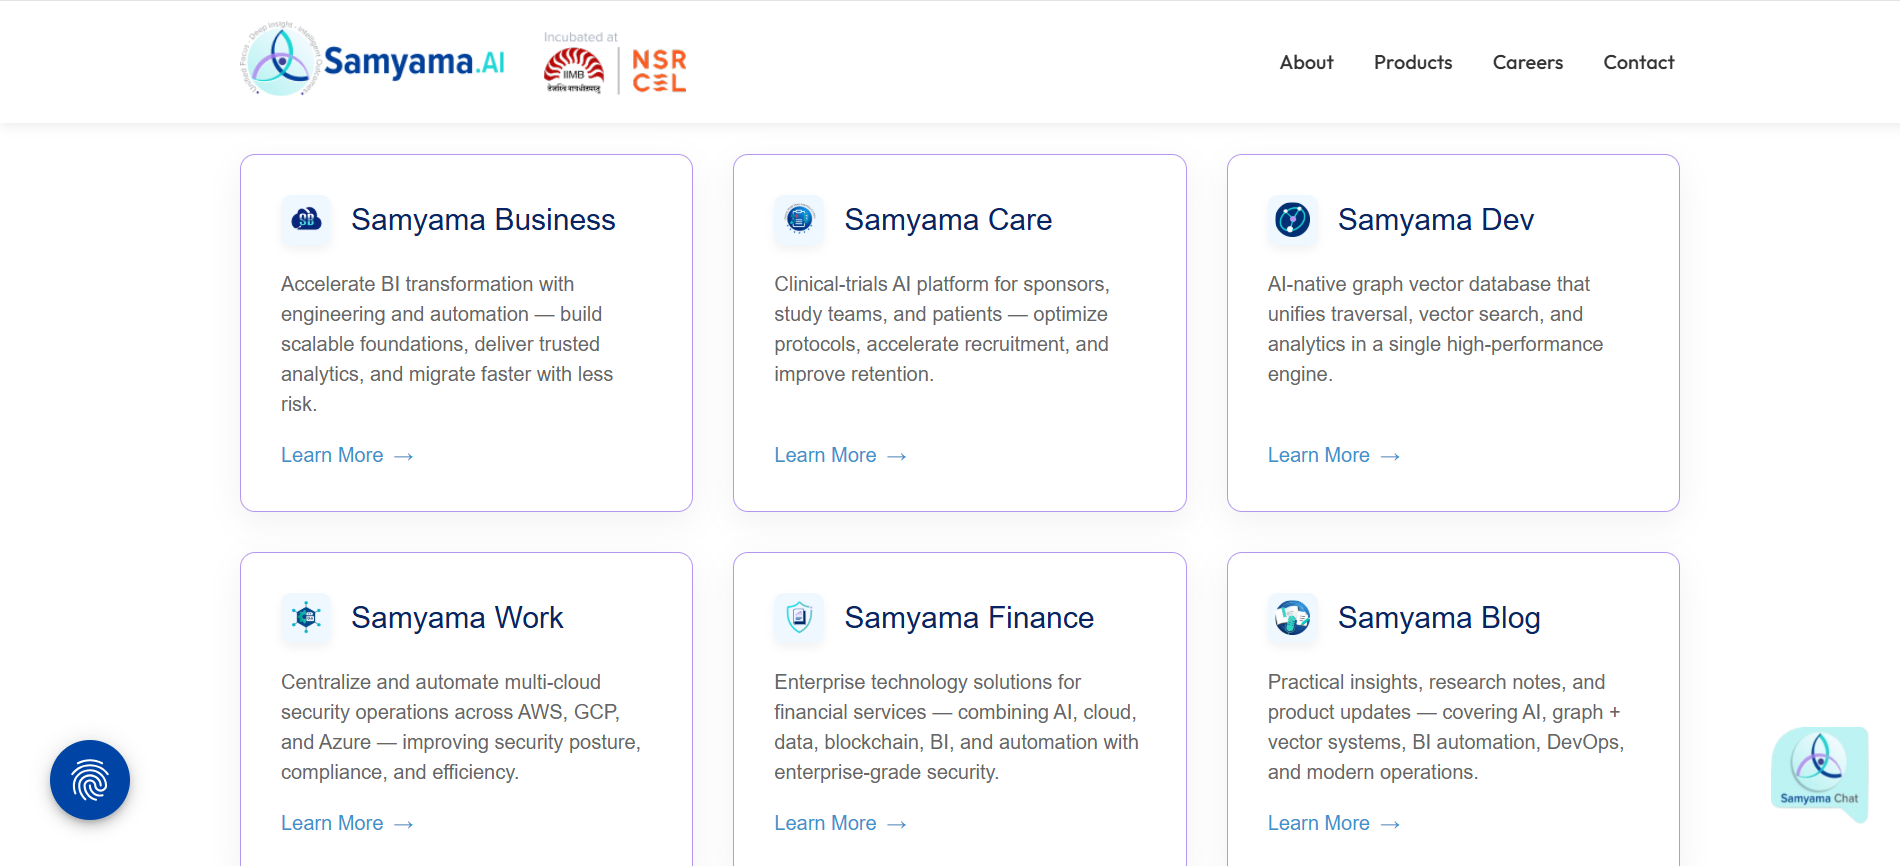Viewport: 1900px width, 866px height.
Task: Select the Samyama Work heading
Action: pyautogui.click(x=457, y=617)
